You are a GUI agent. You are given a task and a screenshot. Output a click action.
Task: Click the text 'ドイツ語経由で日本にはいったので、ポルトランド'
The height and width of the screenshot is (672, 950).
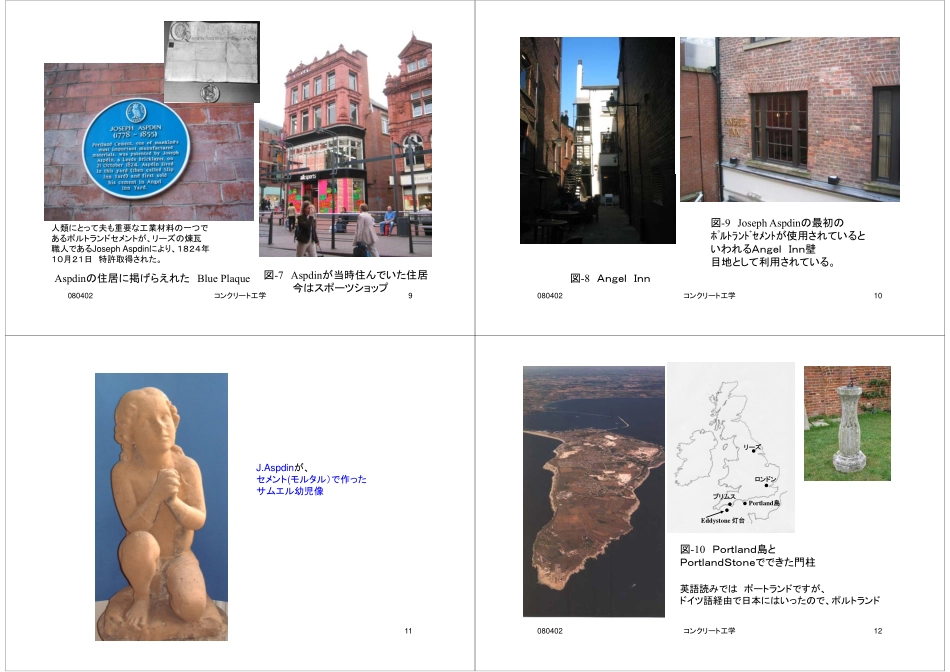click(779, 600)
